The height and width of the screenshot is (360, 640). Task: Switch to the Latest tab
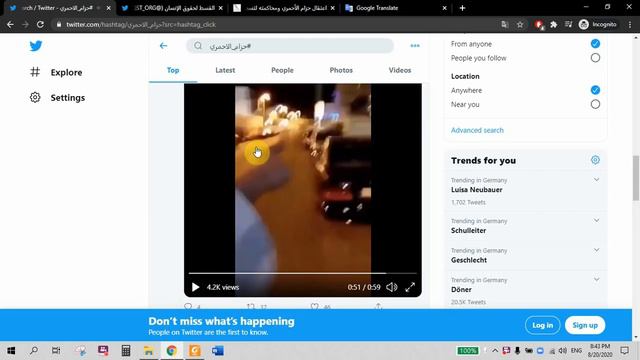pos(225,70)
